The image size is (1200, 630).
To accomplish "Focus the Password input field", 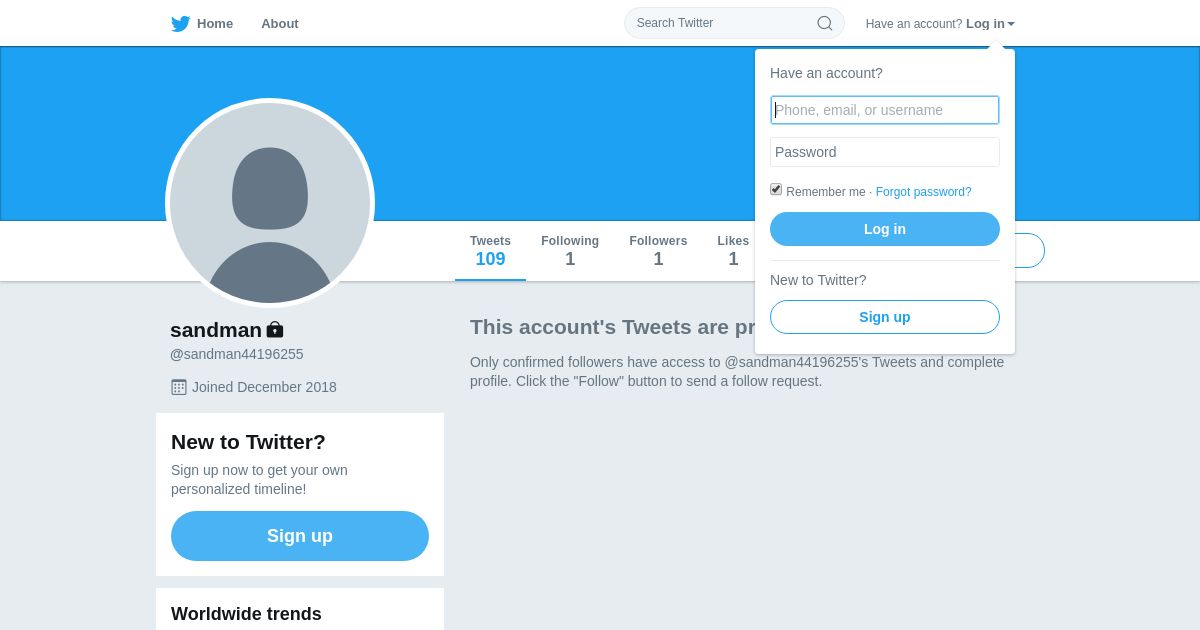I will coord(884,152).
